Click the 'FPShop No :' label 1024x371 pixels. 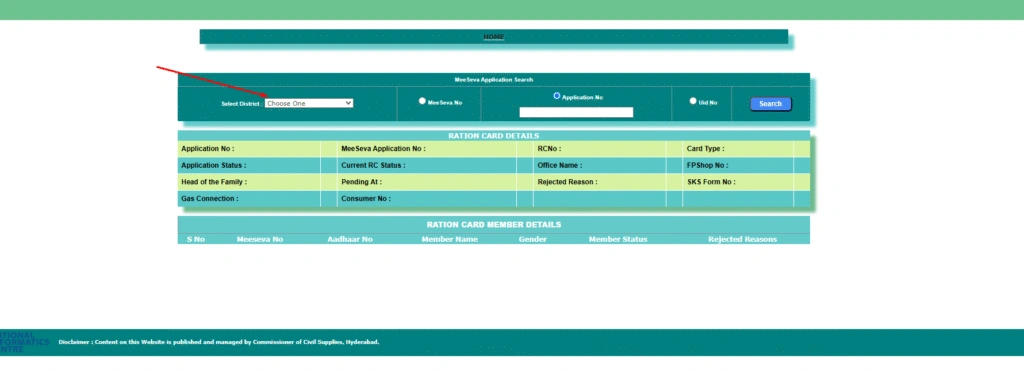coord(707,165)
